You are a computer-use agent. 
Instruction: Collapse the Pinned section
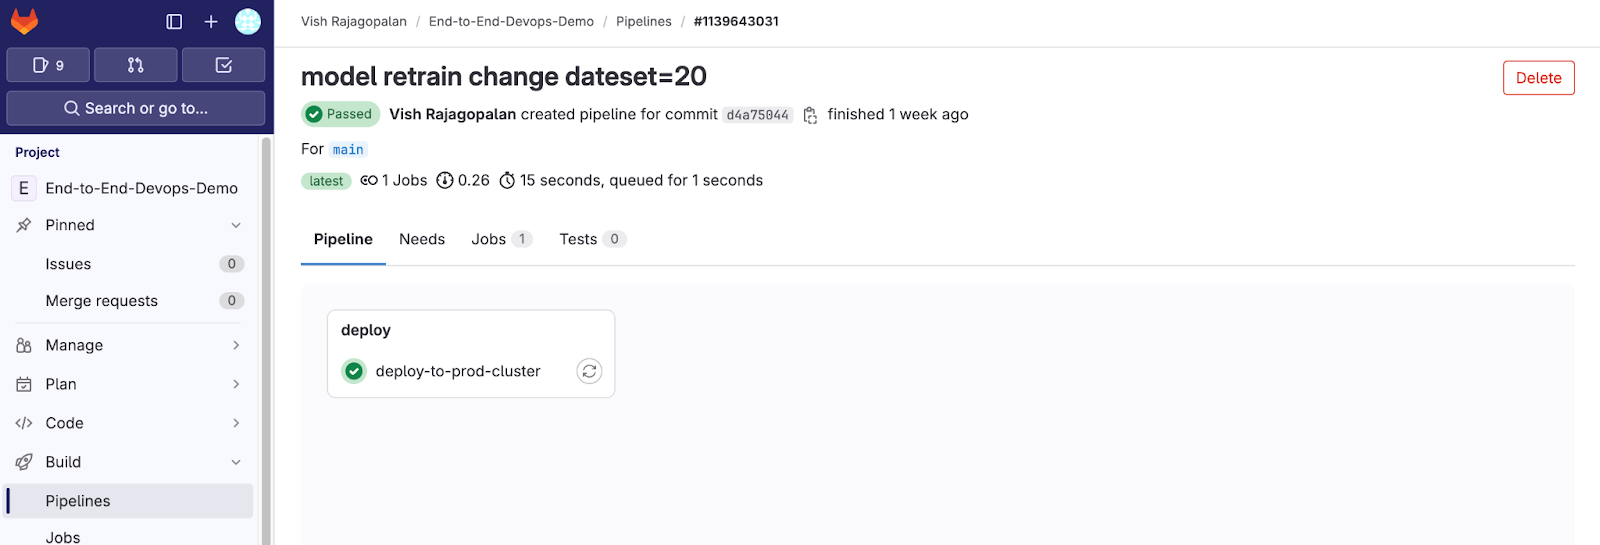tap(236, 225)
